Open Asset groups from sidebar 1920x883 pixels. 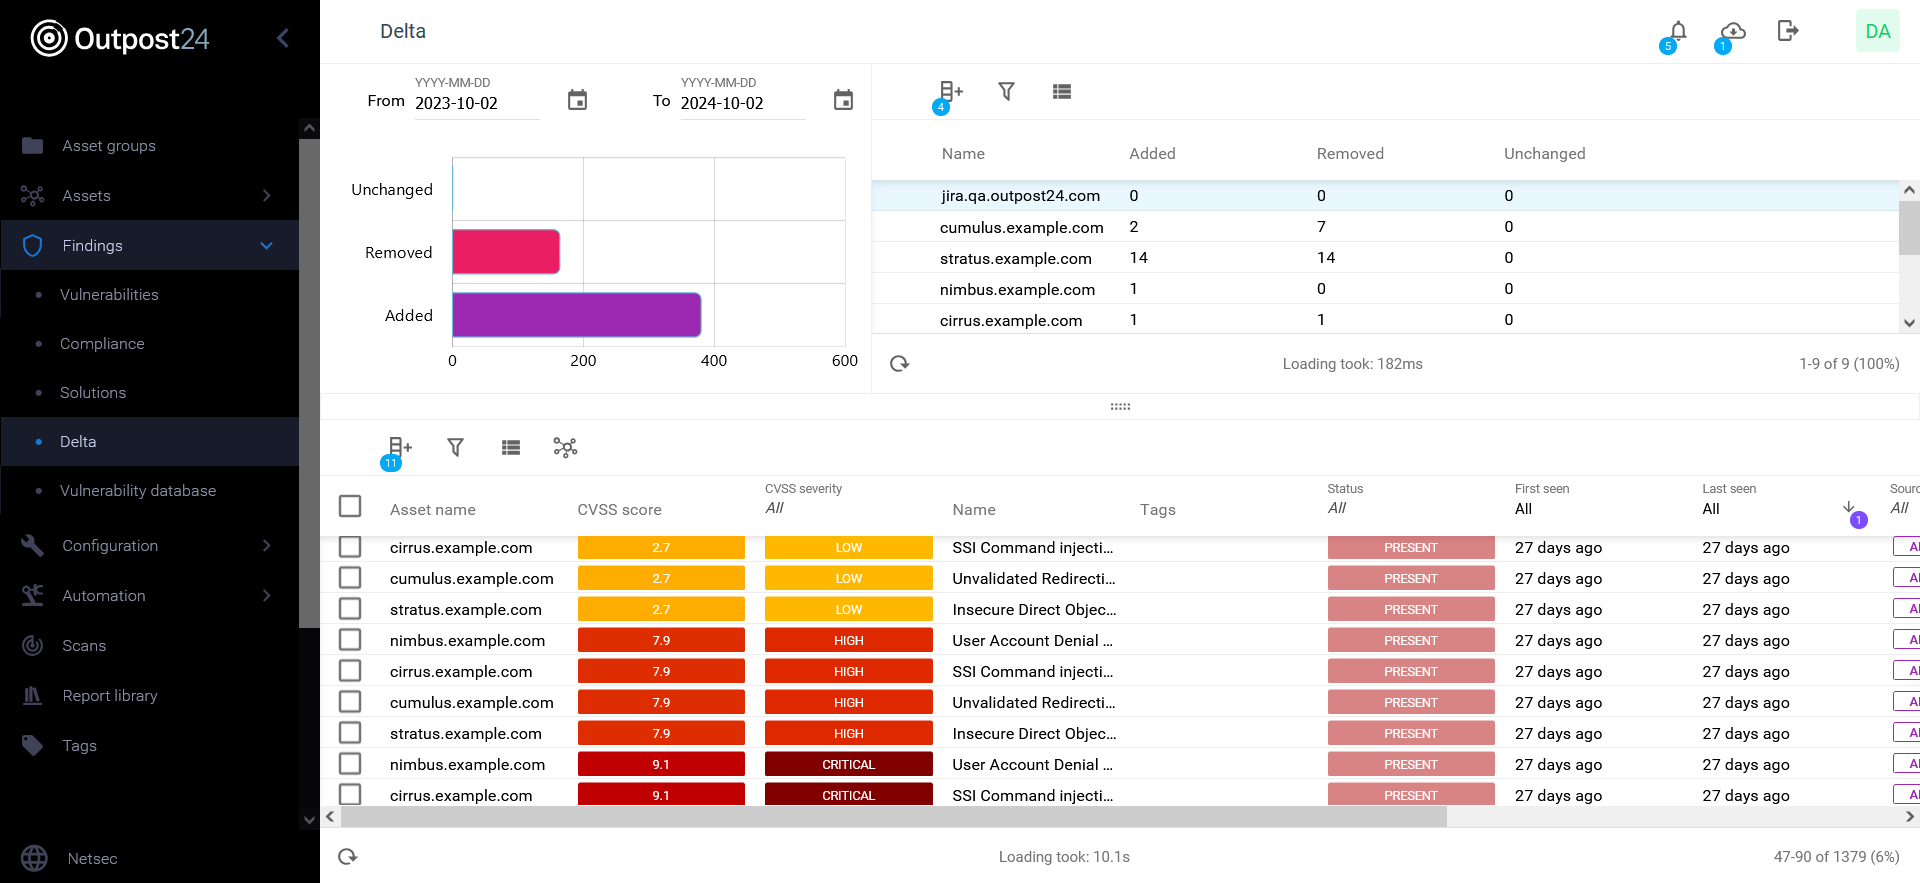point(150,146)
